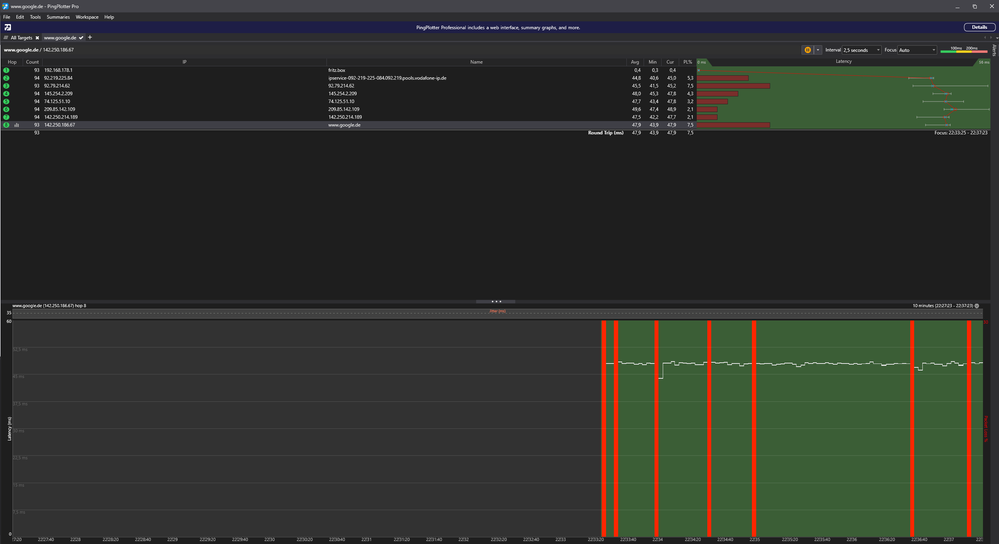Pause the trace with orange pause button
999x544 pixels.
tap(807, 50)
